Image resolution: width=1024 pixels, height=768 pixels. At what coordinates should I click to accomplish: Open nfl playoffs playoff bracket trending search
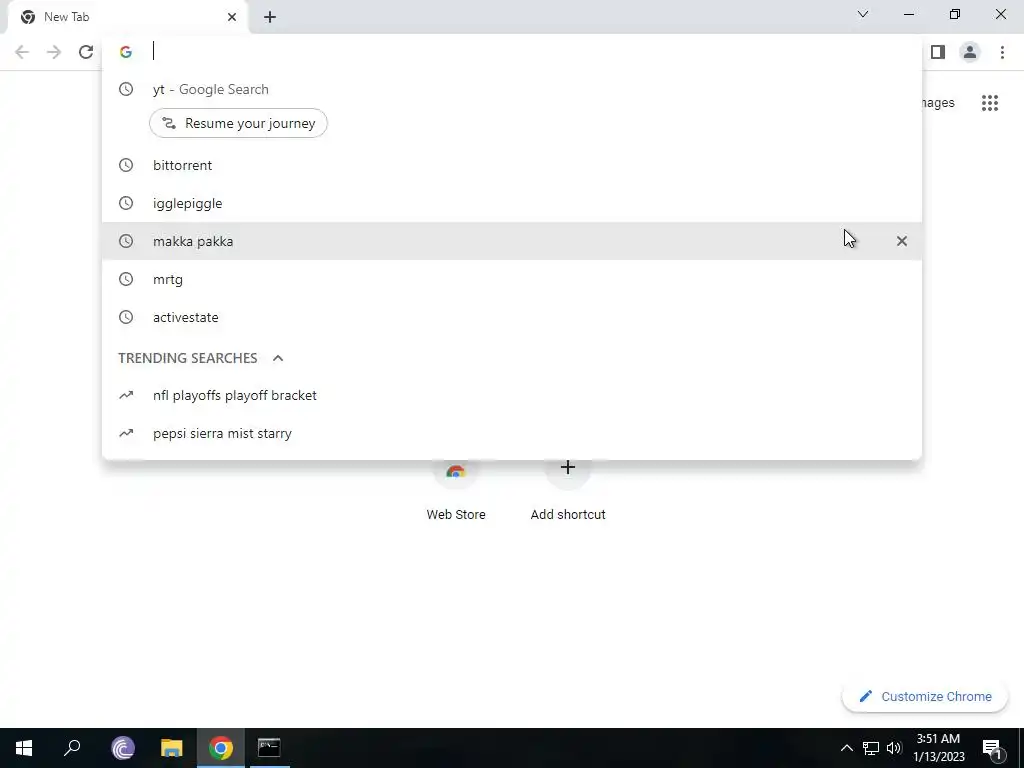point(512,395)
